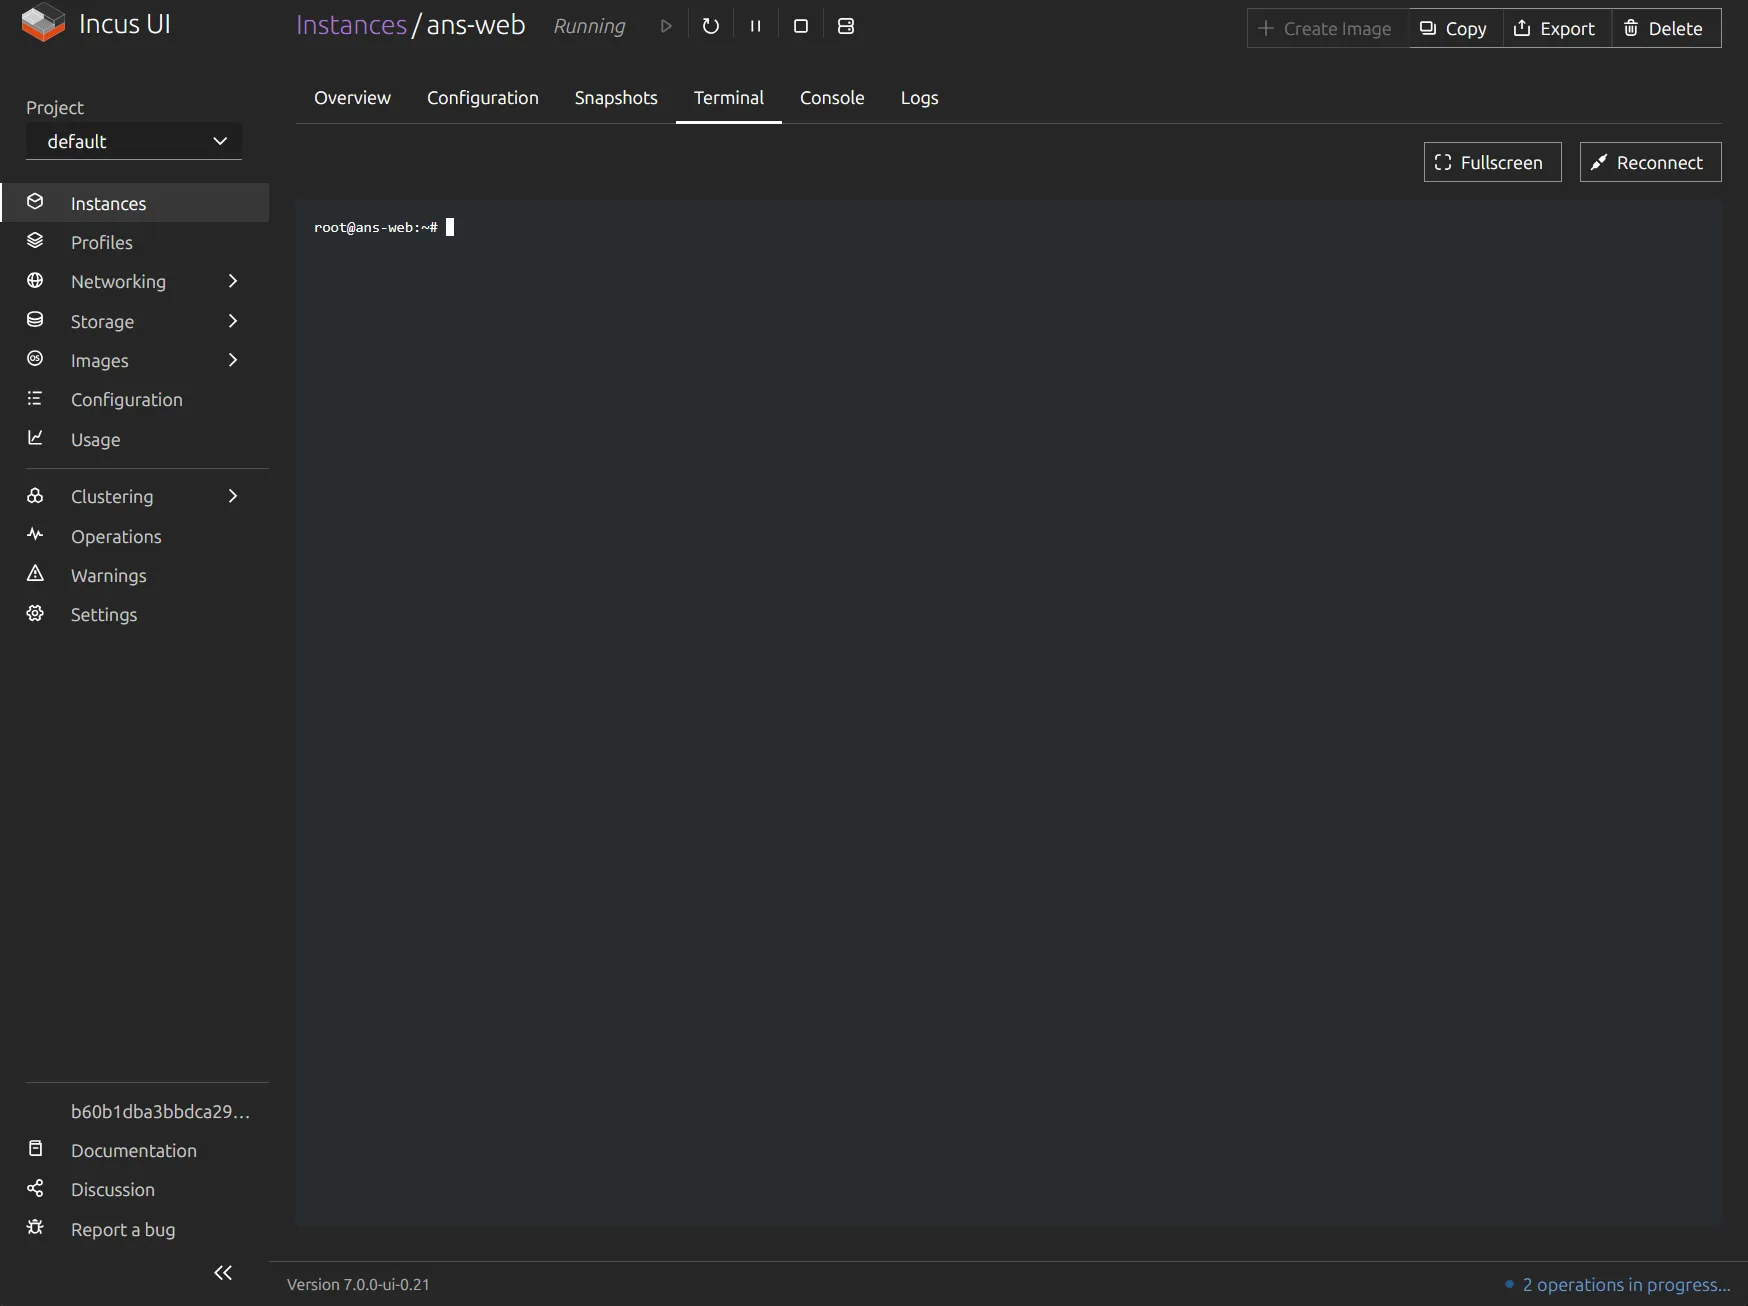The height and width of the screenshot is (1306, 1748).
Task: Click the Storage database icon
Action: coord(35,320)
